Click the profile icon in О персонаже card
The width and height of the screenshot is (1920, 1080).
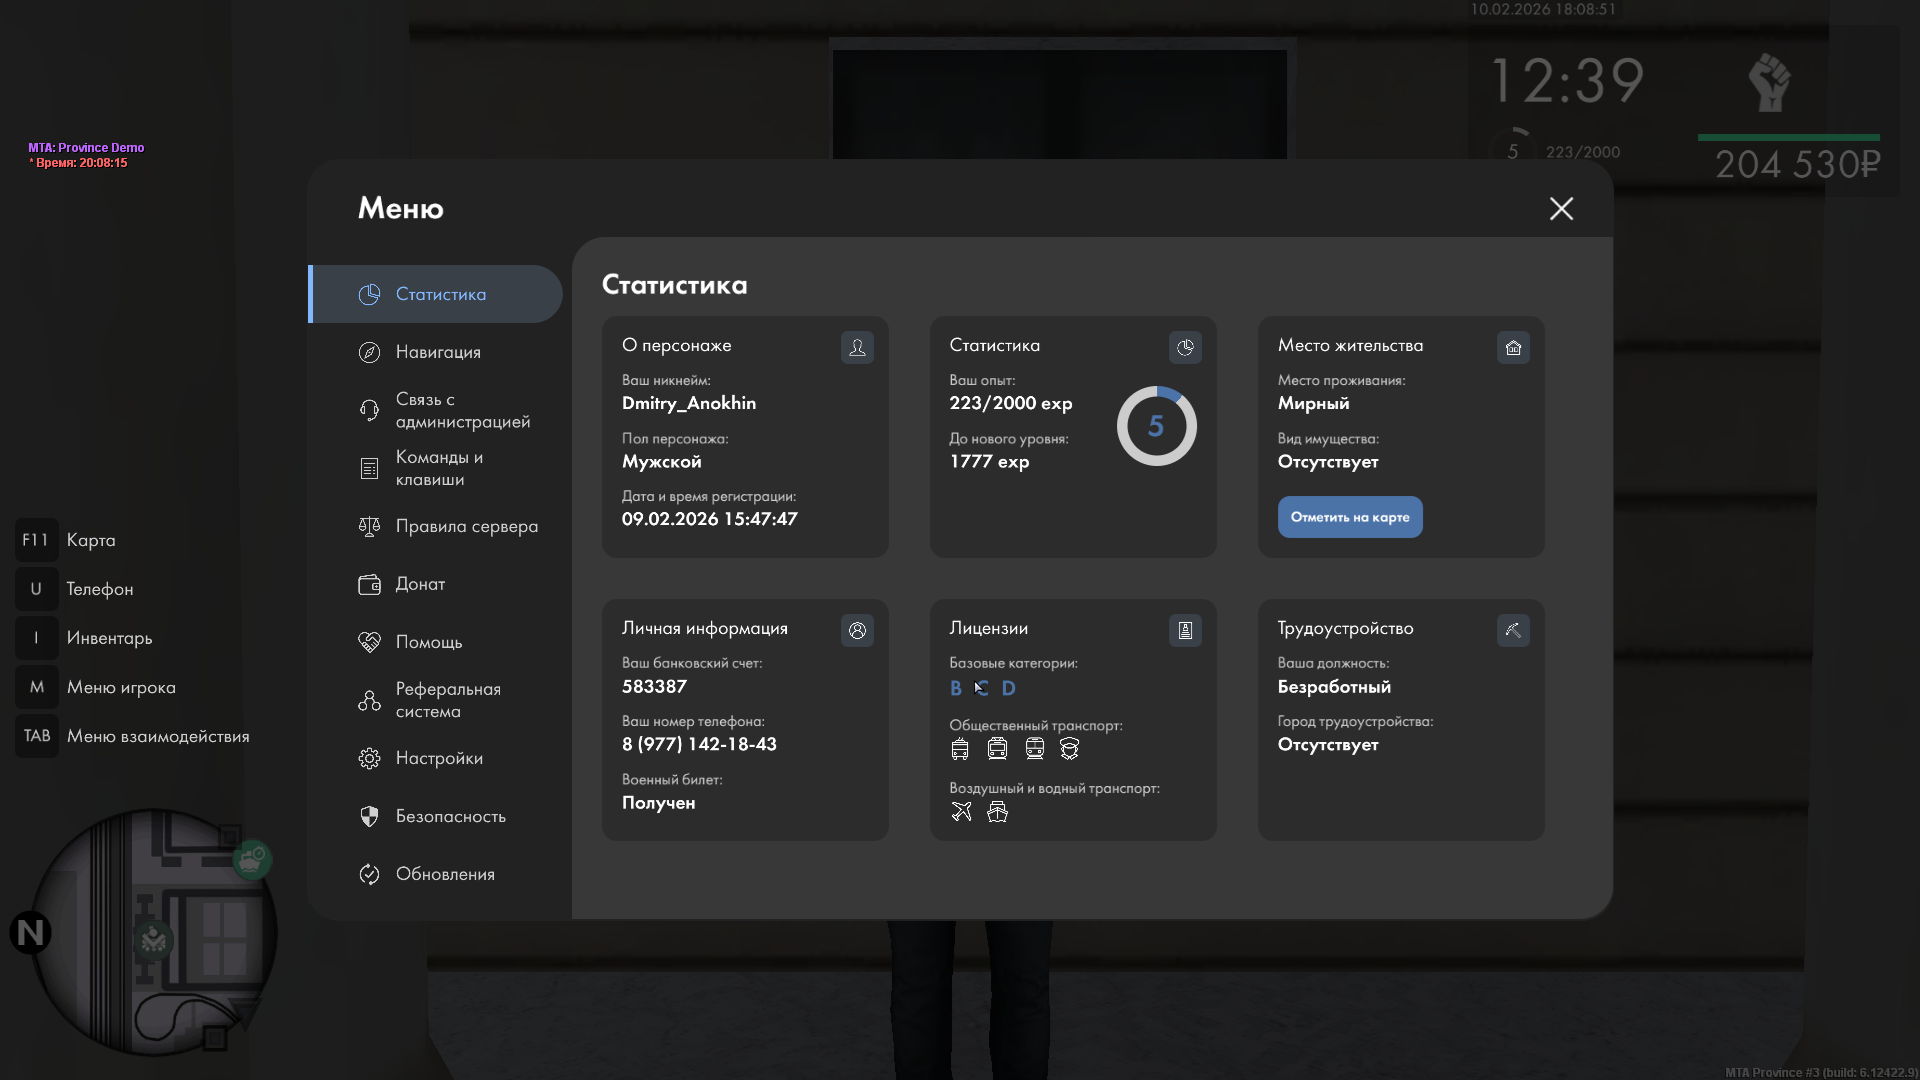(x=857, y=347)
